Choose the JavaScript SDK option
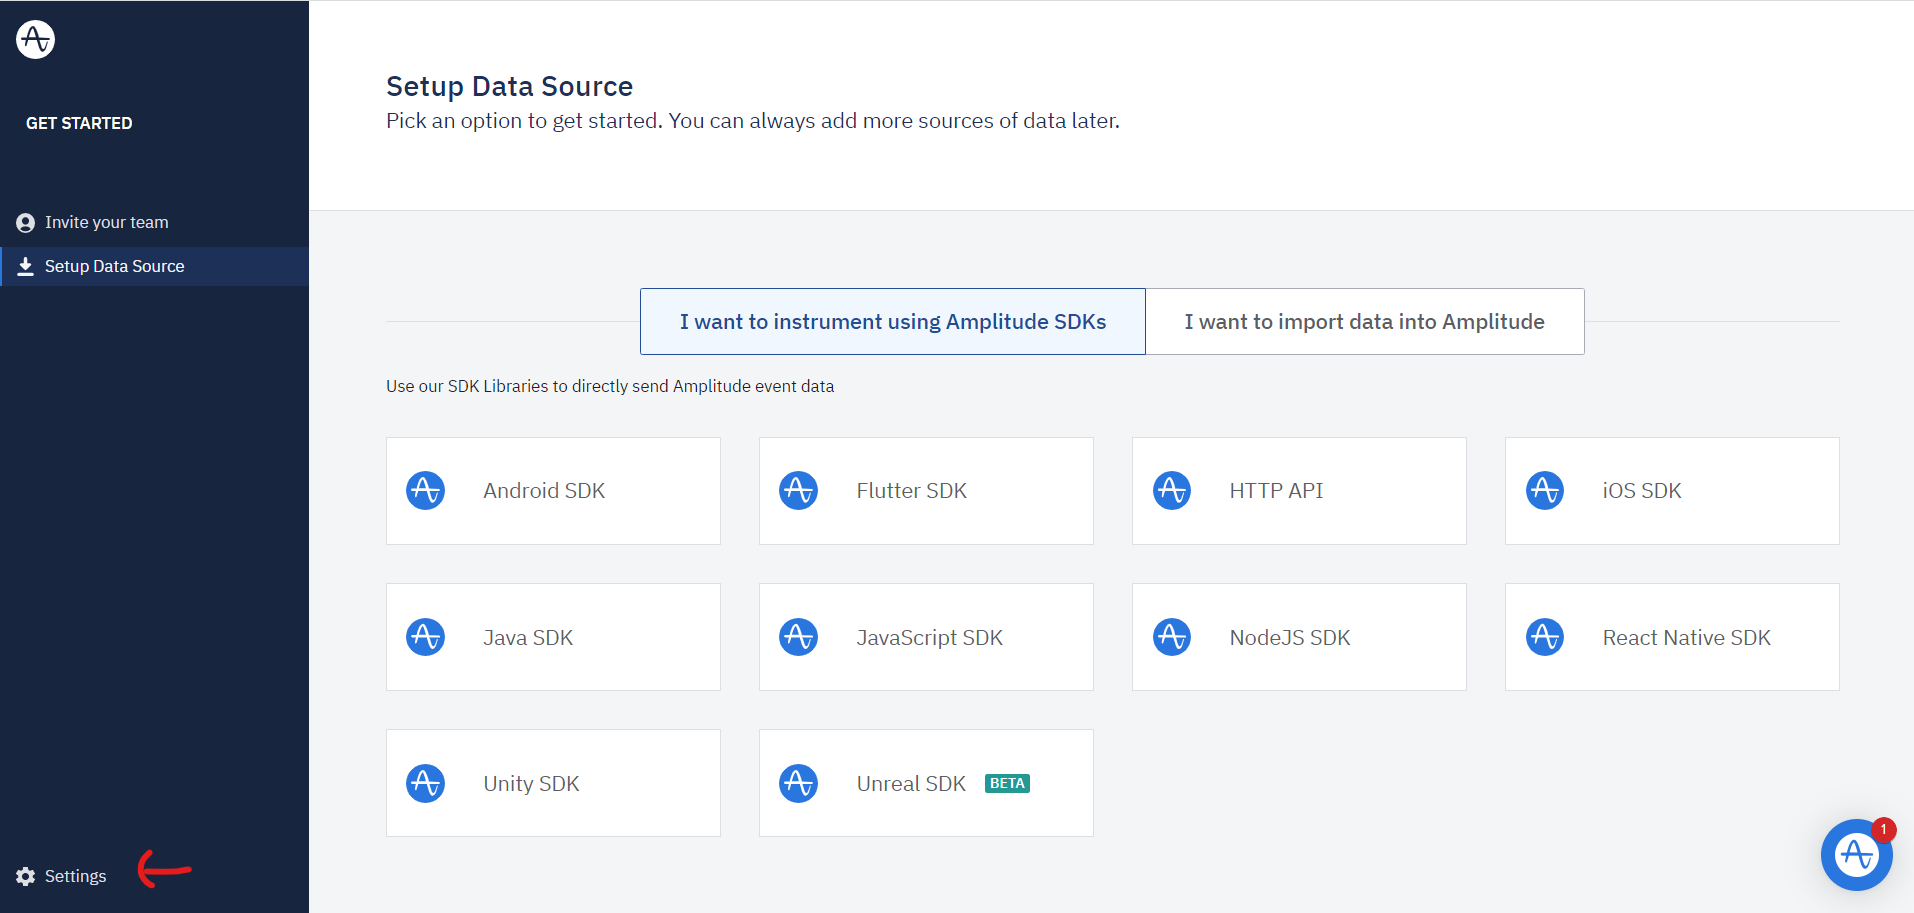1914x913 pixels. pos(926,637)
